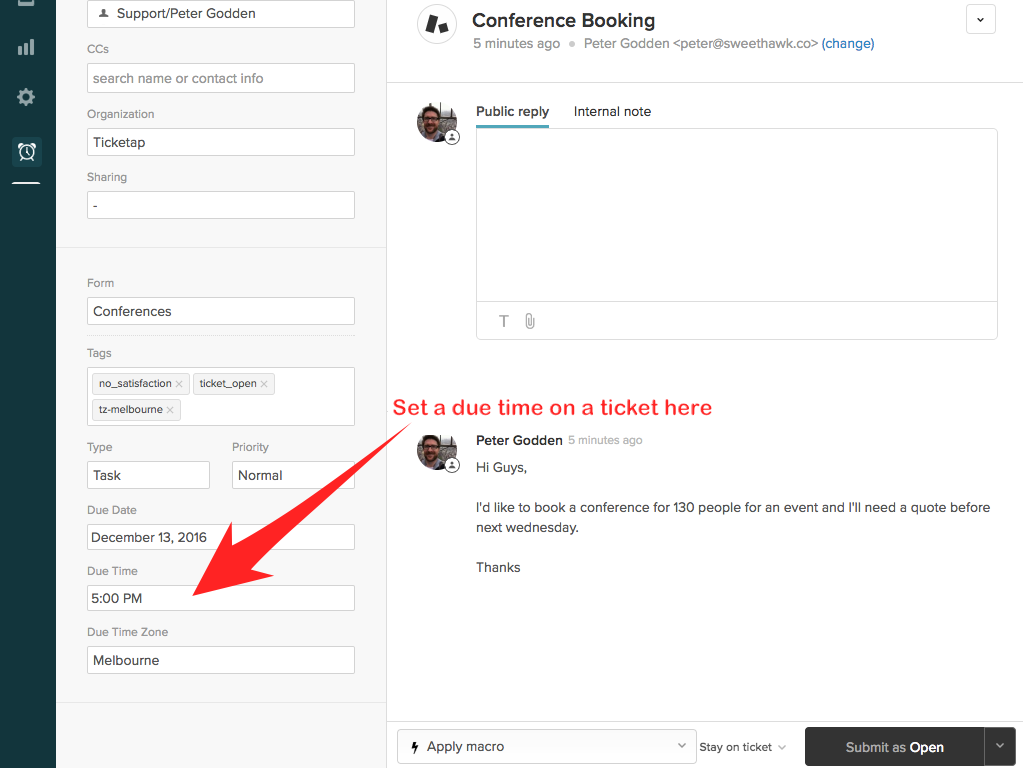
Task: Click the change requester link
Action: point(848,44)
